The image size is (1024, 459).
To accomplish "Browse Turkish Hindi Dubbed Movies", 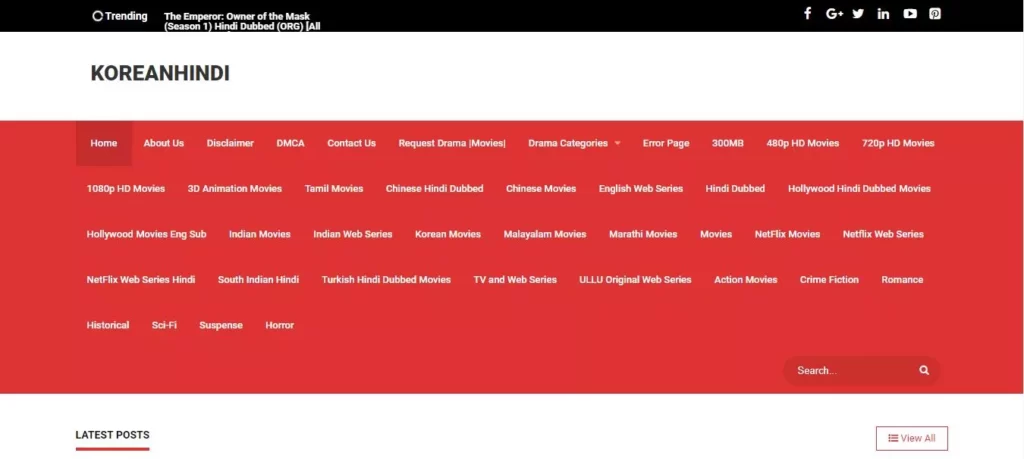I will click(386, 280).
